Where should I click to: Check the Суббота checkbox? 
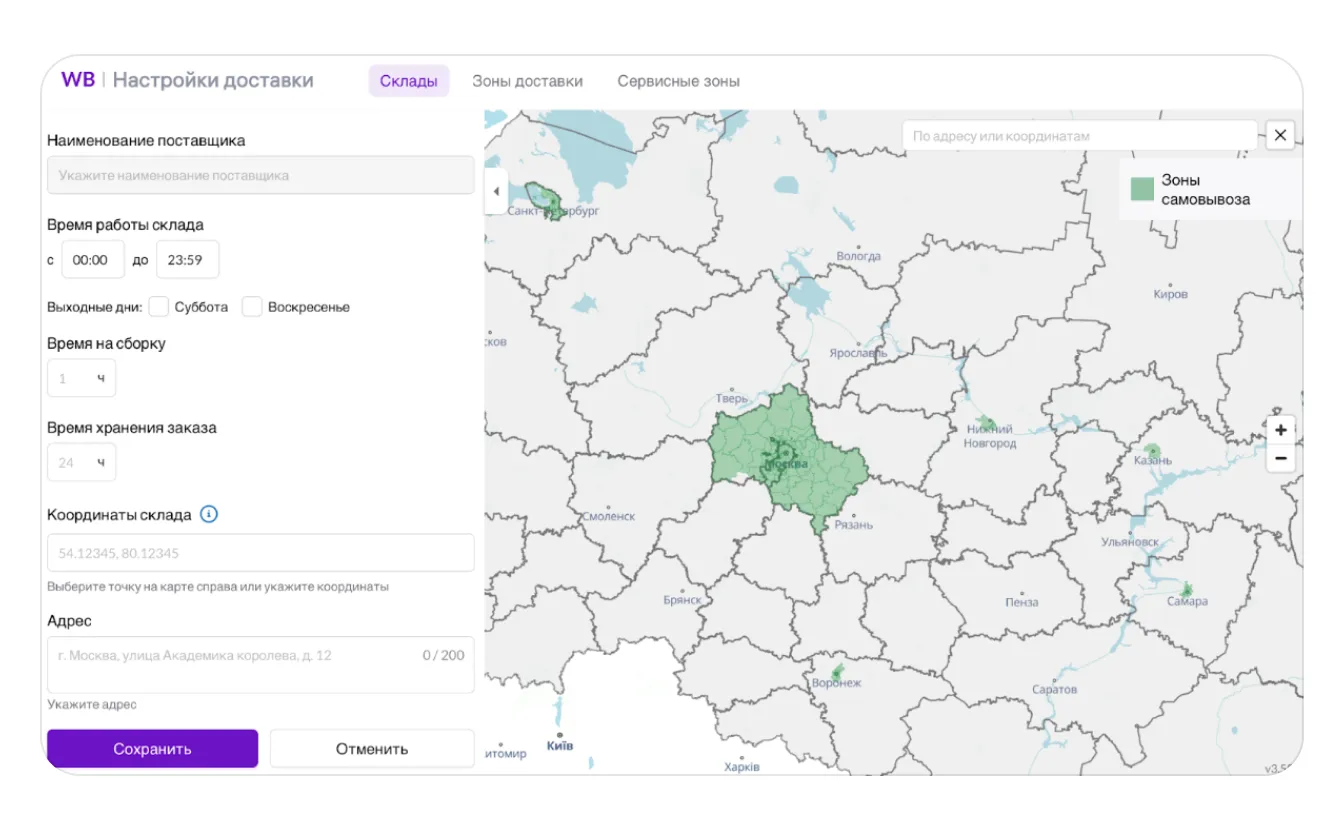(158, 307)
